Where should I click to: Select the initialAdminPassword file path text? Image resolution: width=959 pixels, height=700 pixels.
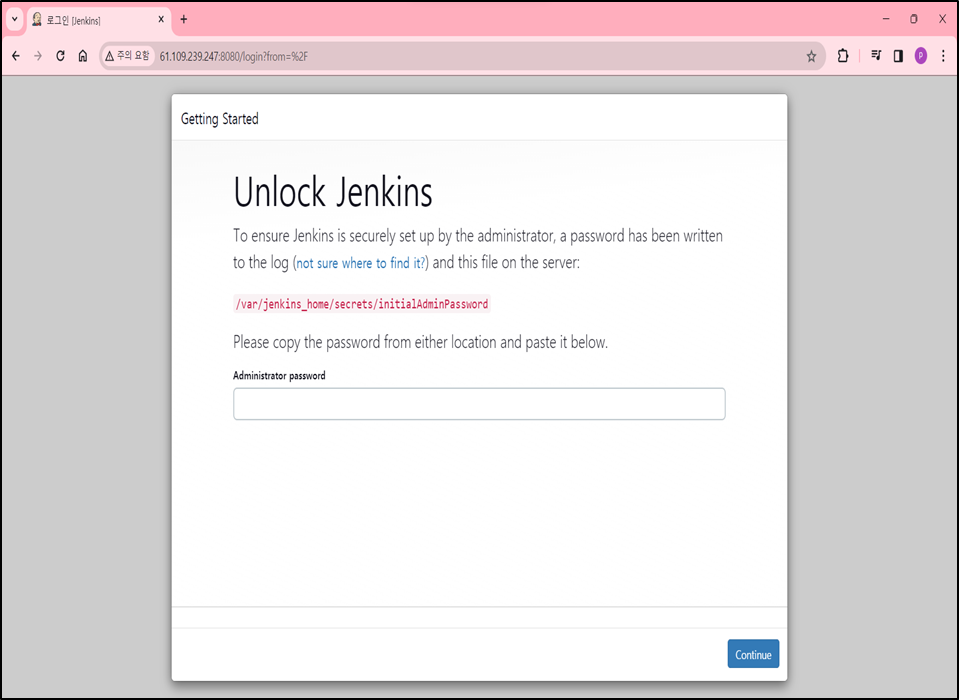point(361,304)
